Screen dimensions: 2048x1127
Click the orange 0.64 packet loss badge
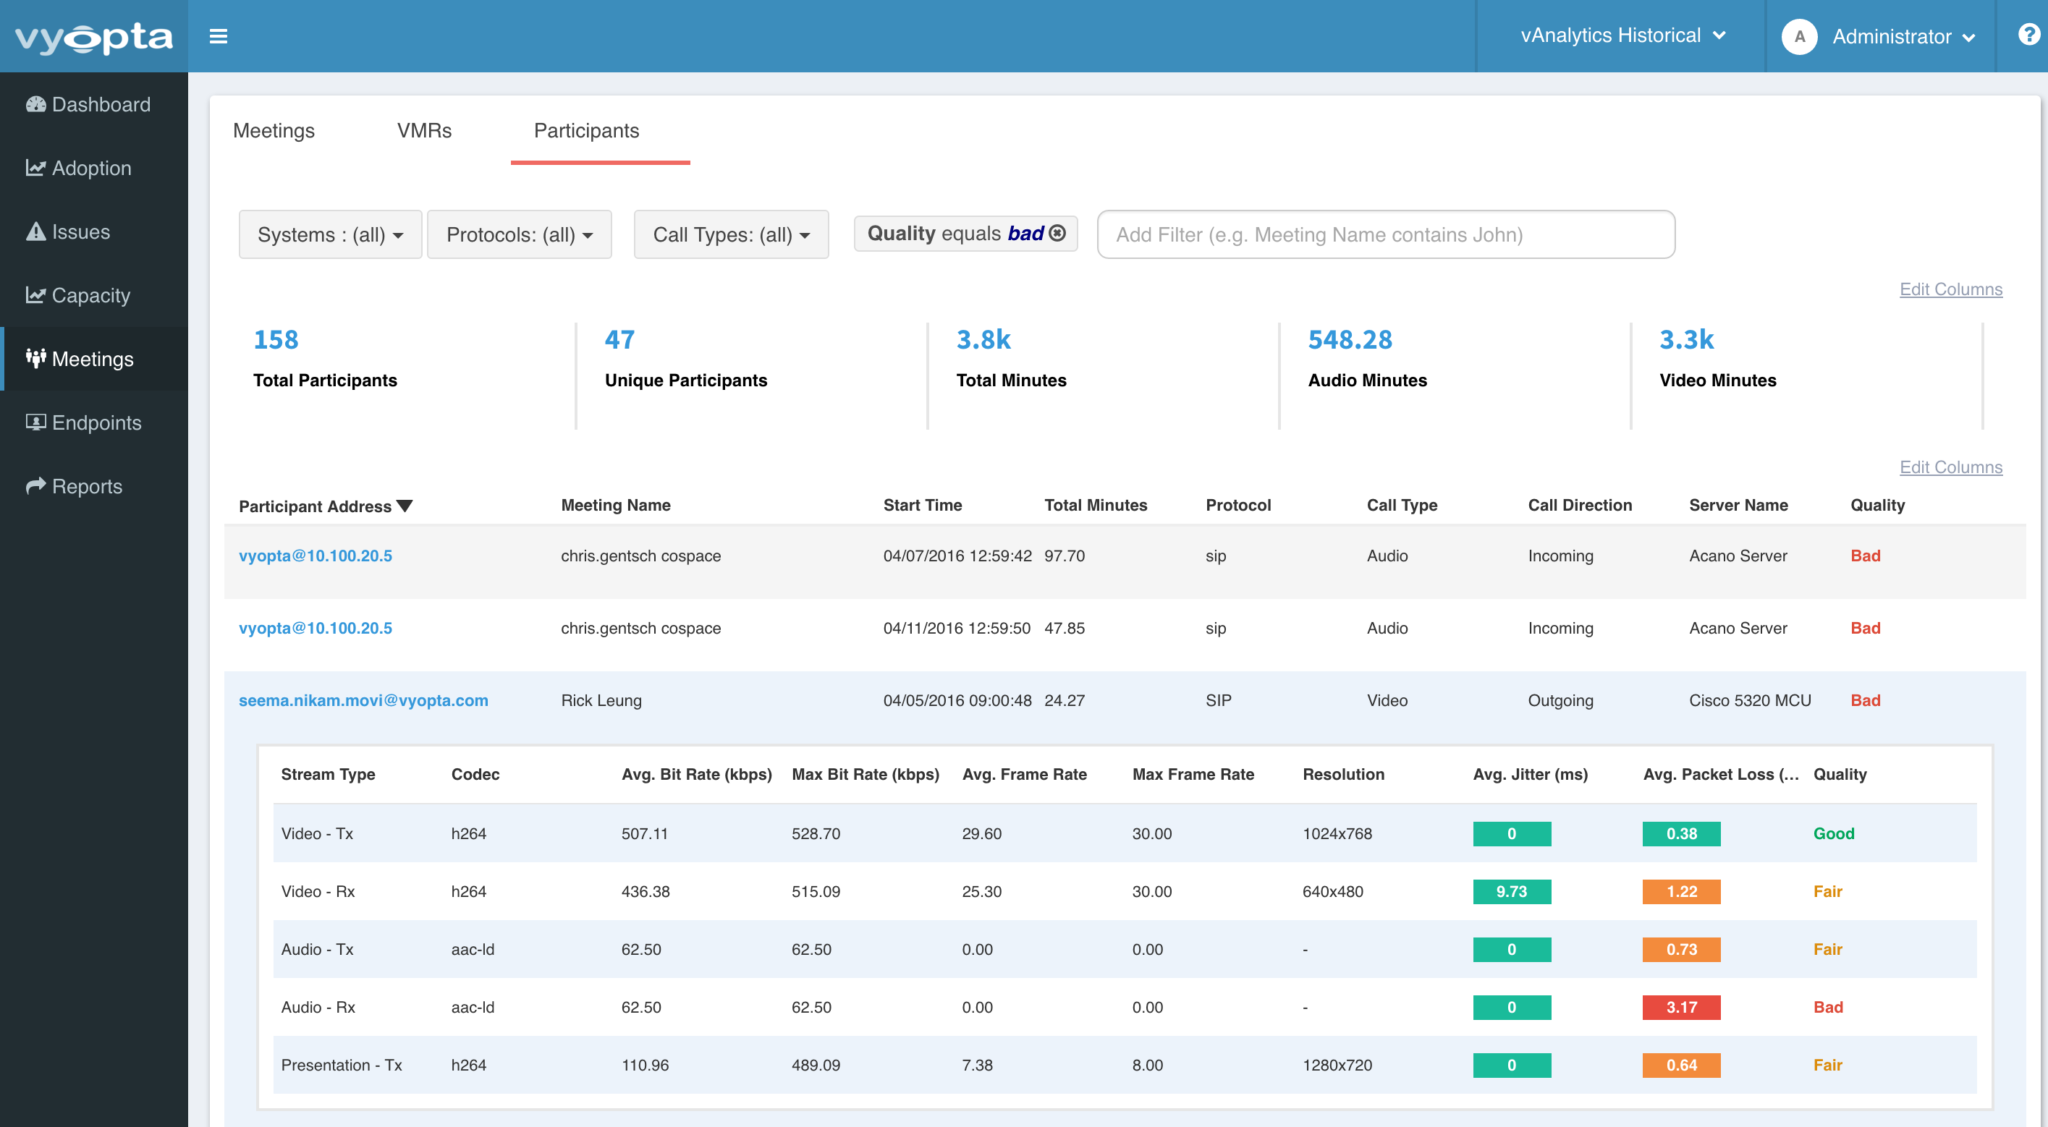click(1681, 1066)
